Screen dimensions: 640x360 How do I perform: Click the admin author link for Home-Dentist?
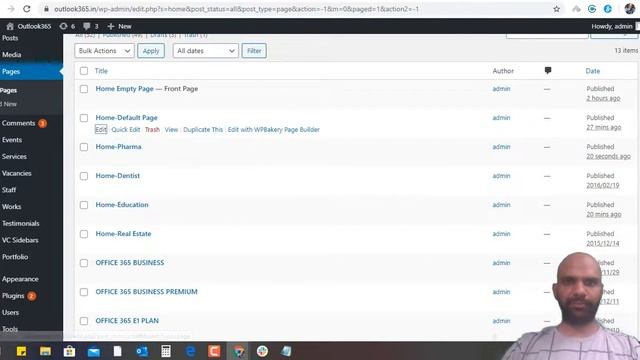(x=501, y=176)
